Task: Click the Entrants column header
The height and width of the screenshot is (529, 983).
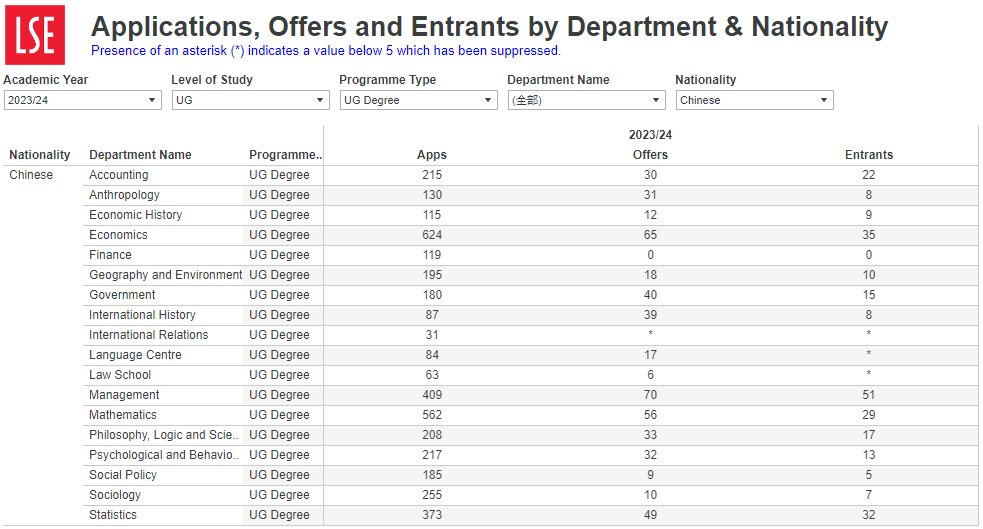Action: pyautogui.click(x=868, y=155)
